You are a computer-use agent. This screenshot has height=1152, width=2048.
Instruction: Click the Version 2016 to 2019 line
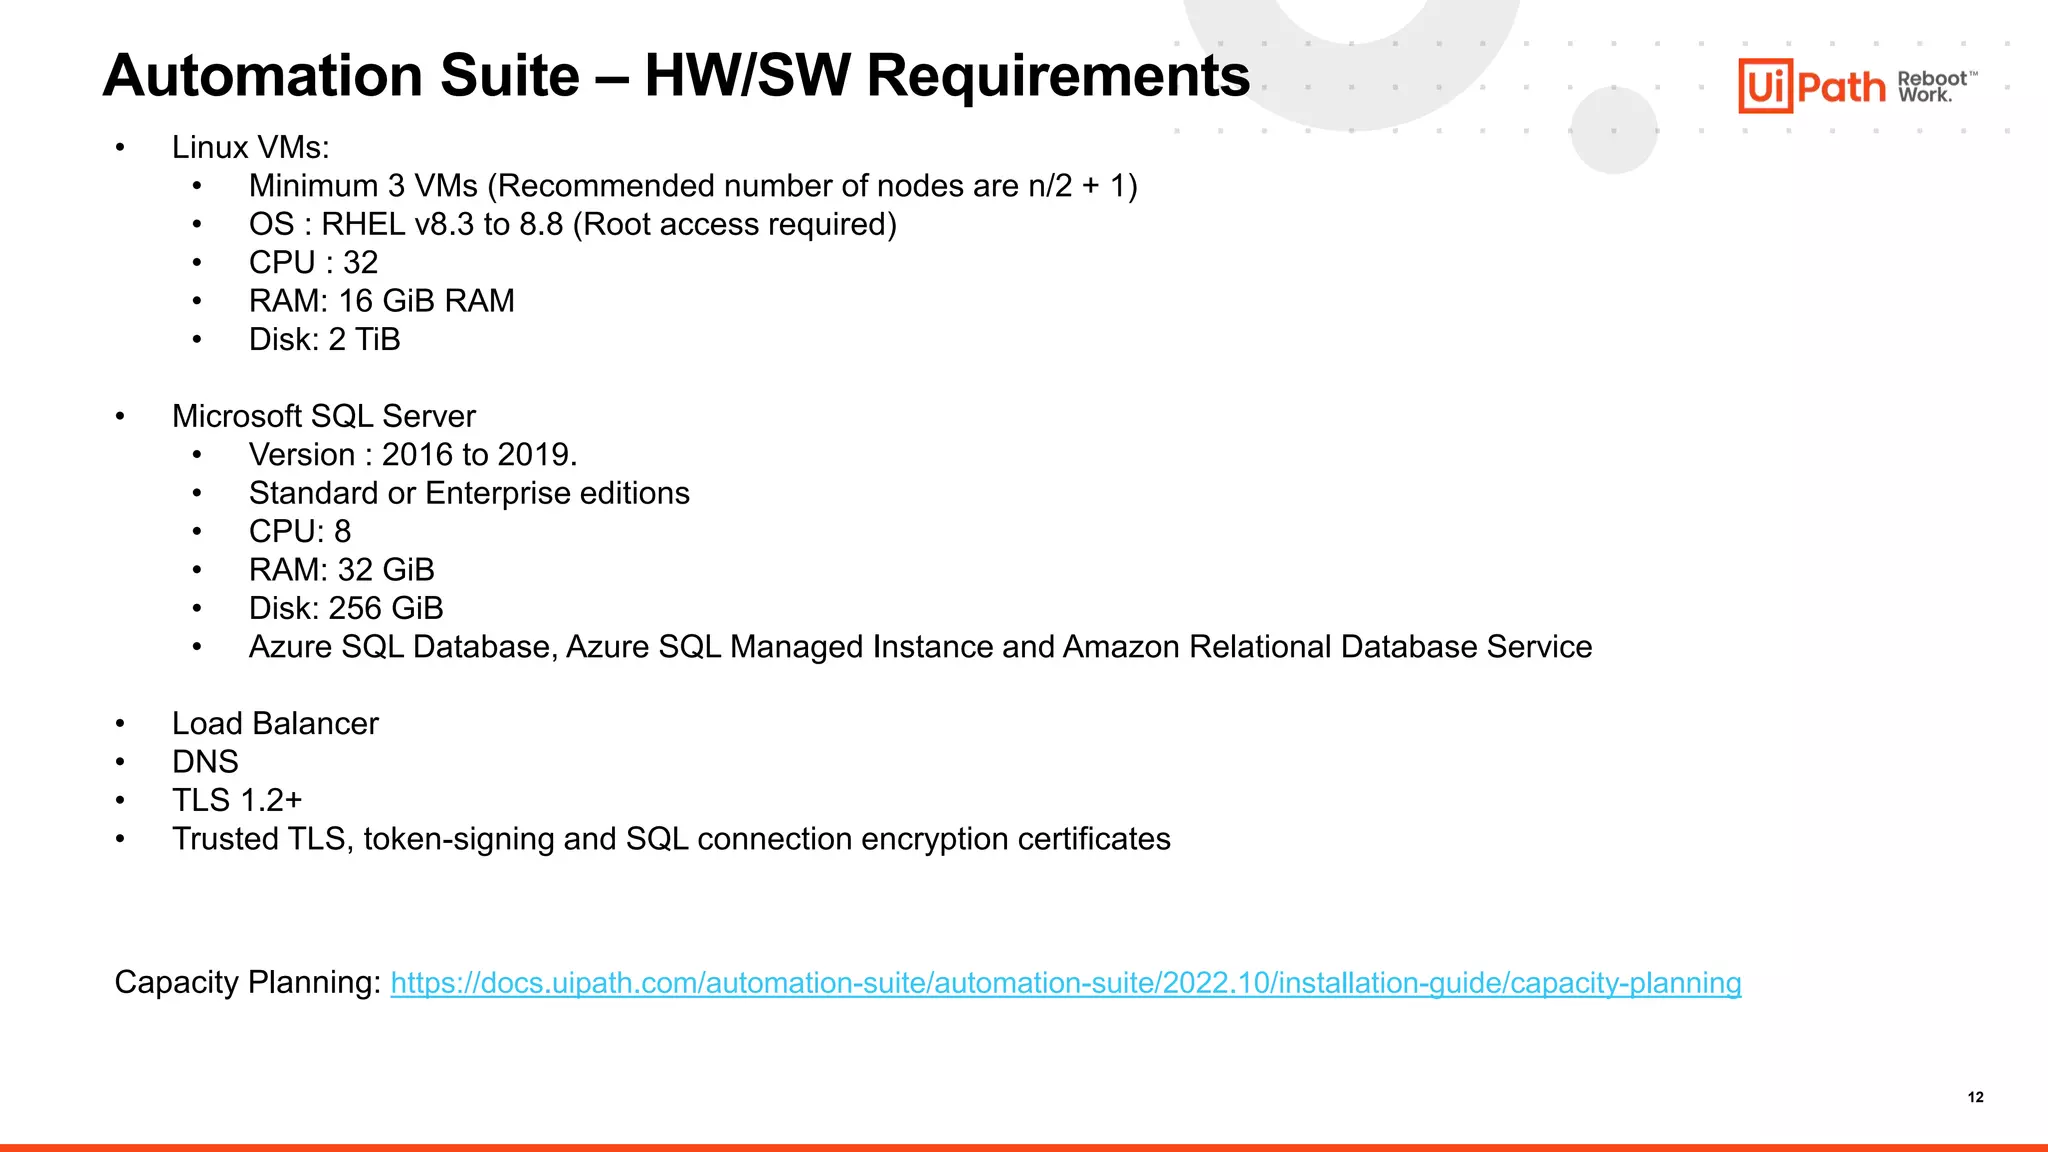pyautogui.click(x=412, y=455)
